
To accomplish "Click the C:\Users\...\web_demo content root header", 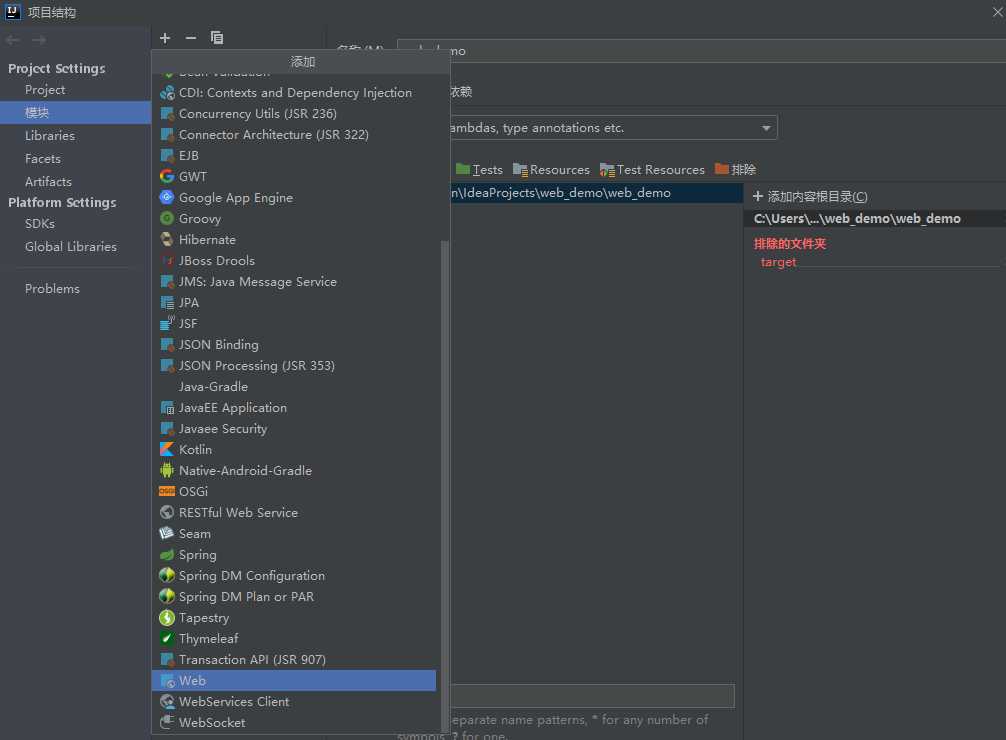I will 857,218.
